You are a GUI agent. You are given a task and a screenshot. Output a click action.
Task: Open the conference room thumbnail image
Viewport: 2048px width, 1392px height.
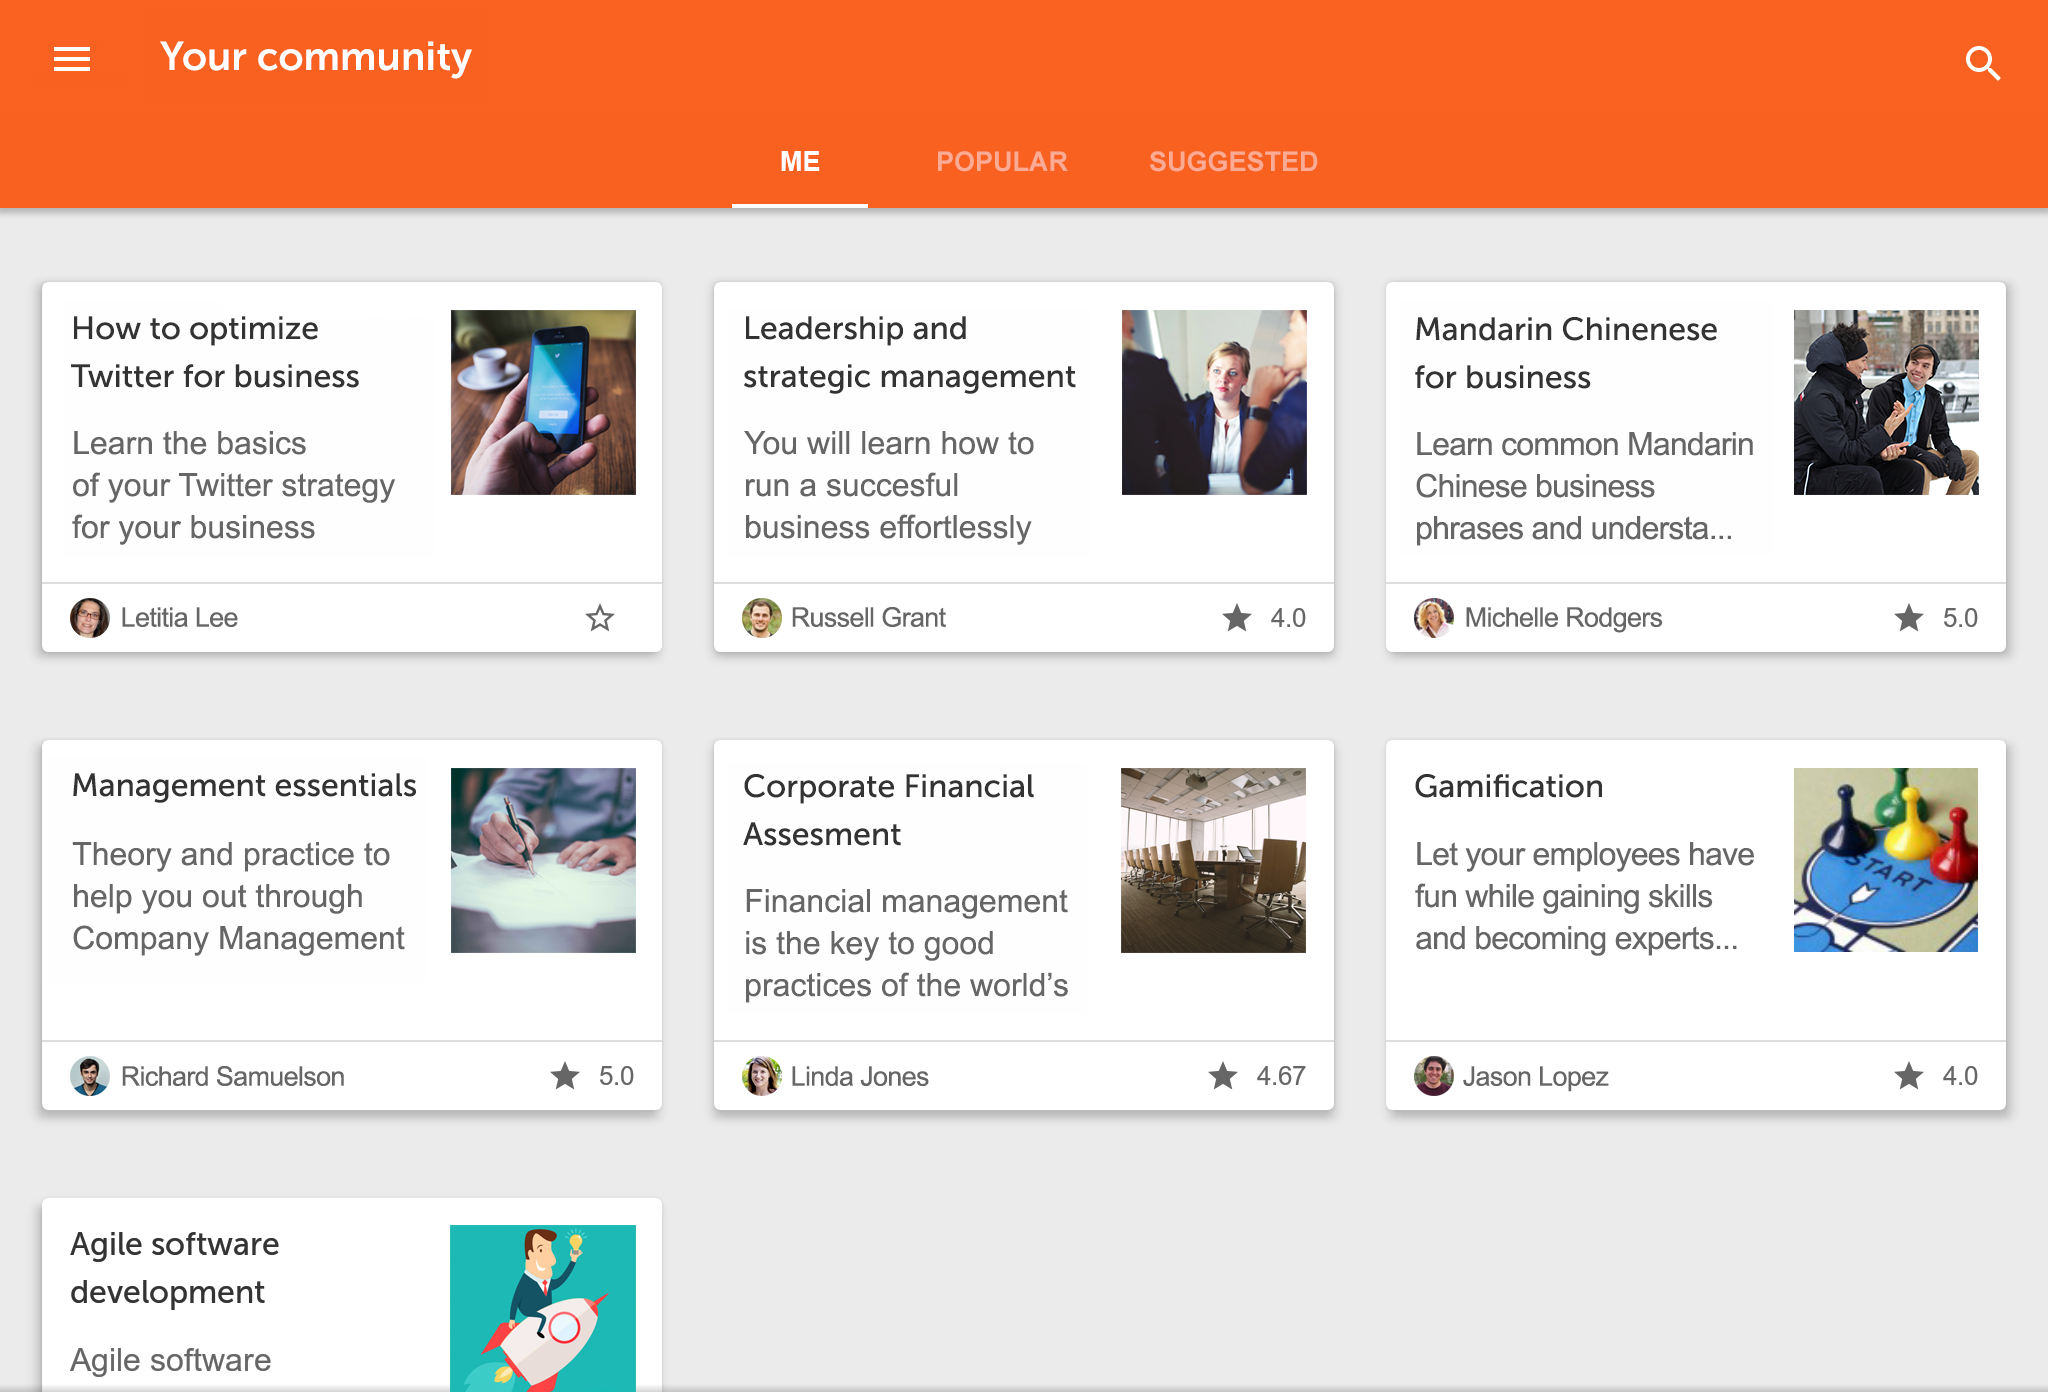1213,860
